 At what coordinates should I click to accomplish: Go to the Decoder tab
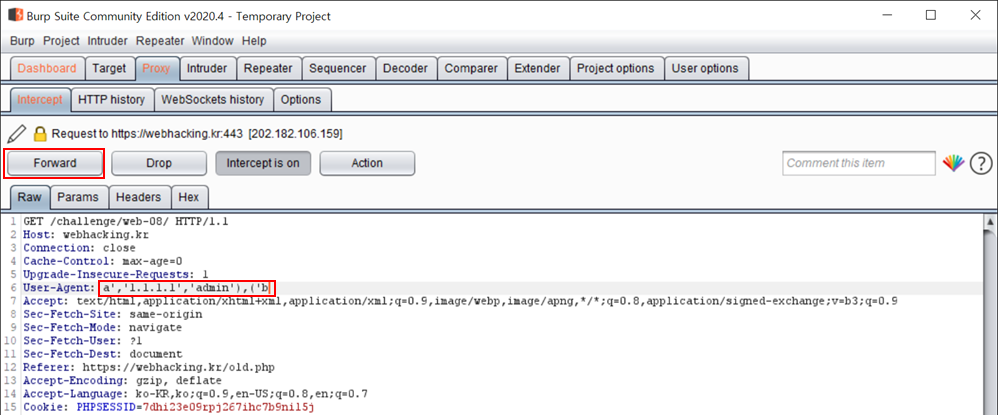click(x=405, y=69)
